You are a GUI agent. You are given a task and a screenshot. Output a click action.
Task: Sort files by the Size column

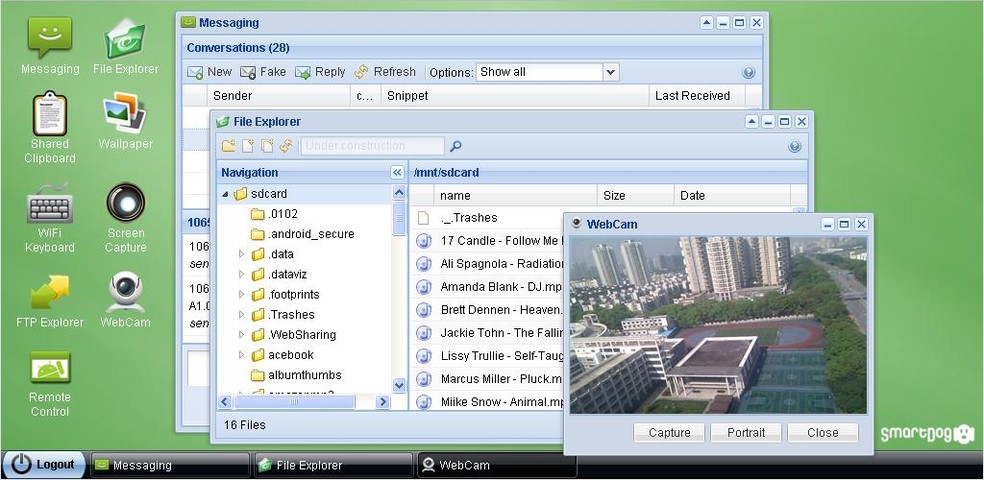(635, 196)
